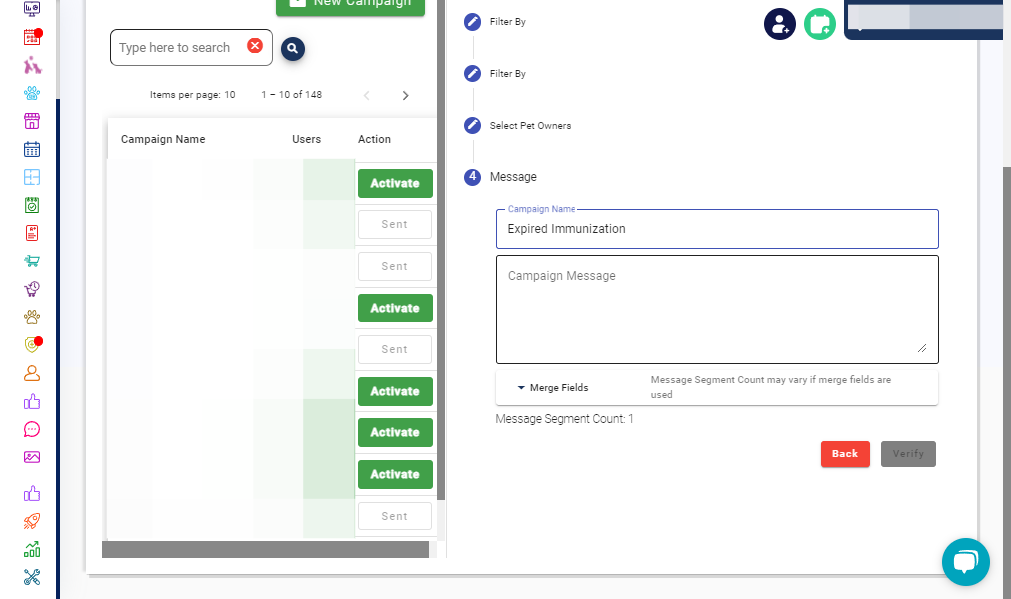Open the orange rocket sidebar icon

[32, 521]
